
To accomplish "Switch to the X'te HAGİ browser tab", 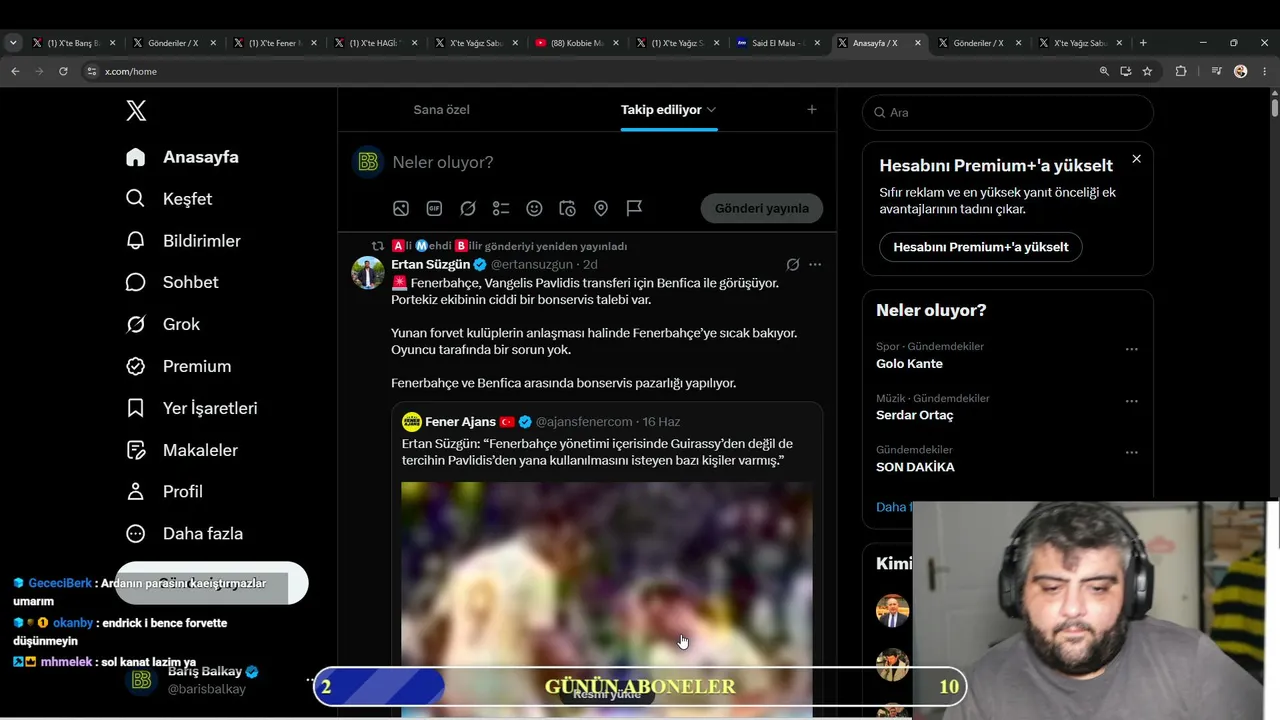I will pos(376,43).
